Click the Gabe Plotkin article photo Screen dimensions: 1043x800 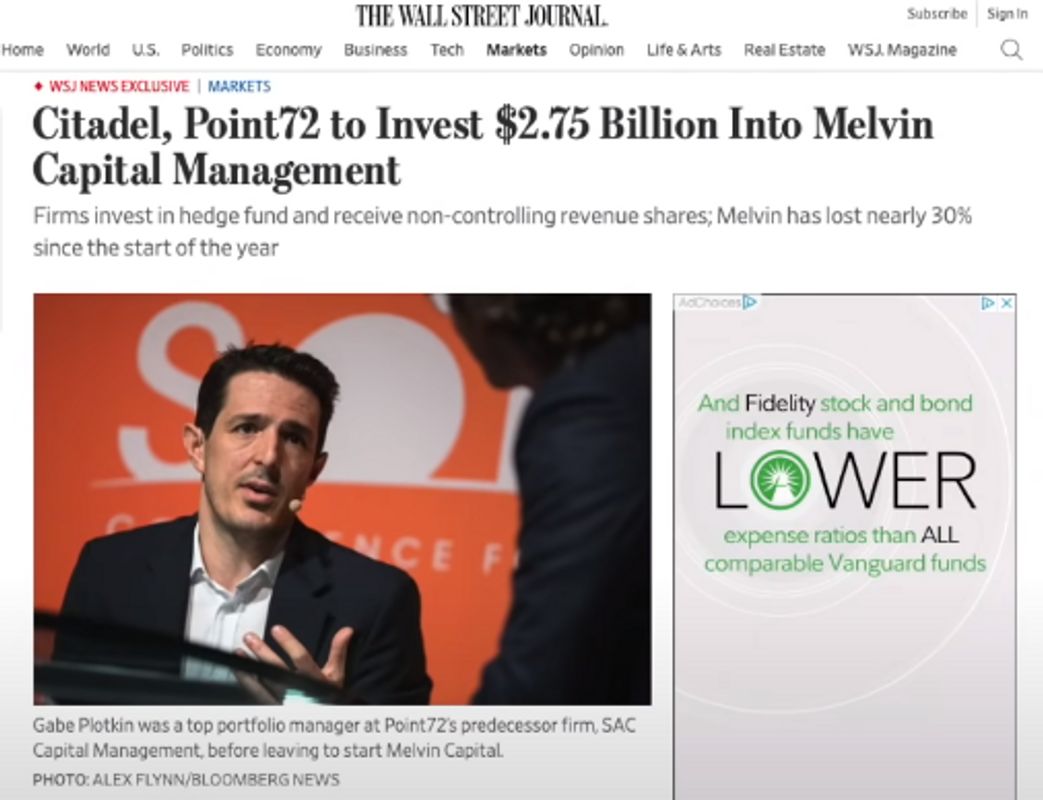point(343,499)
